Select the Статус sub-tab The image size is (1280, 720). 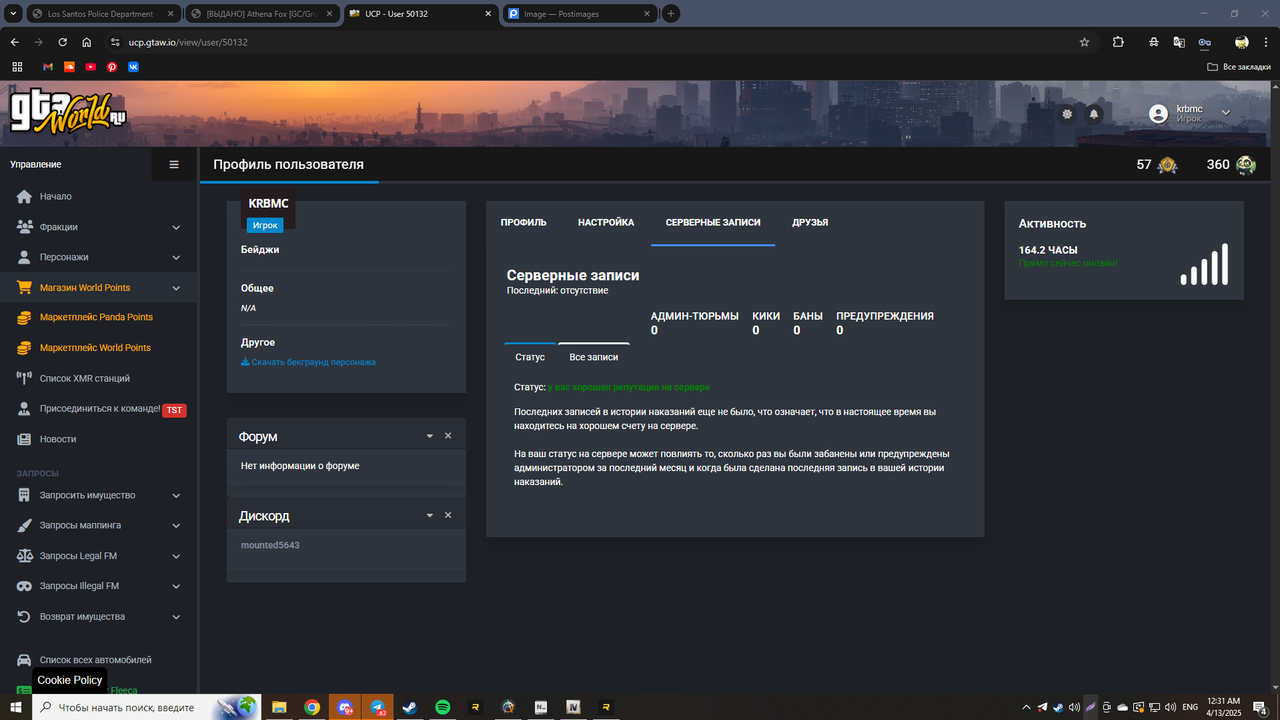point(530,357)
